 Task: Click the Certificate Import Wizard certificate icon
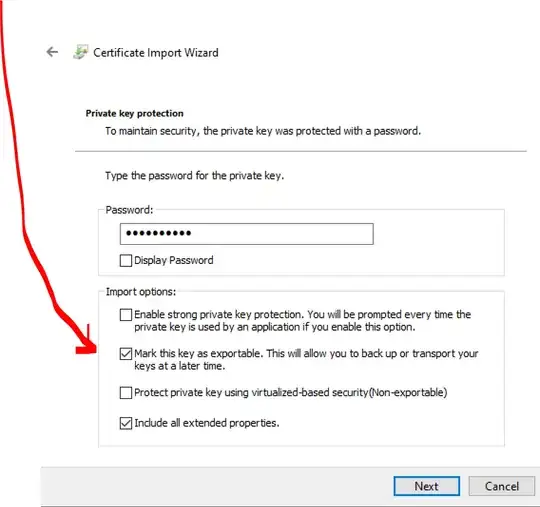tap(81, 52)
